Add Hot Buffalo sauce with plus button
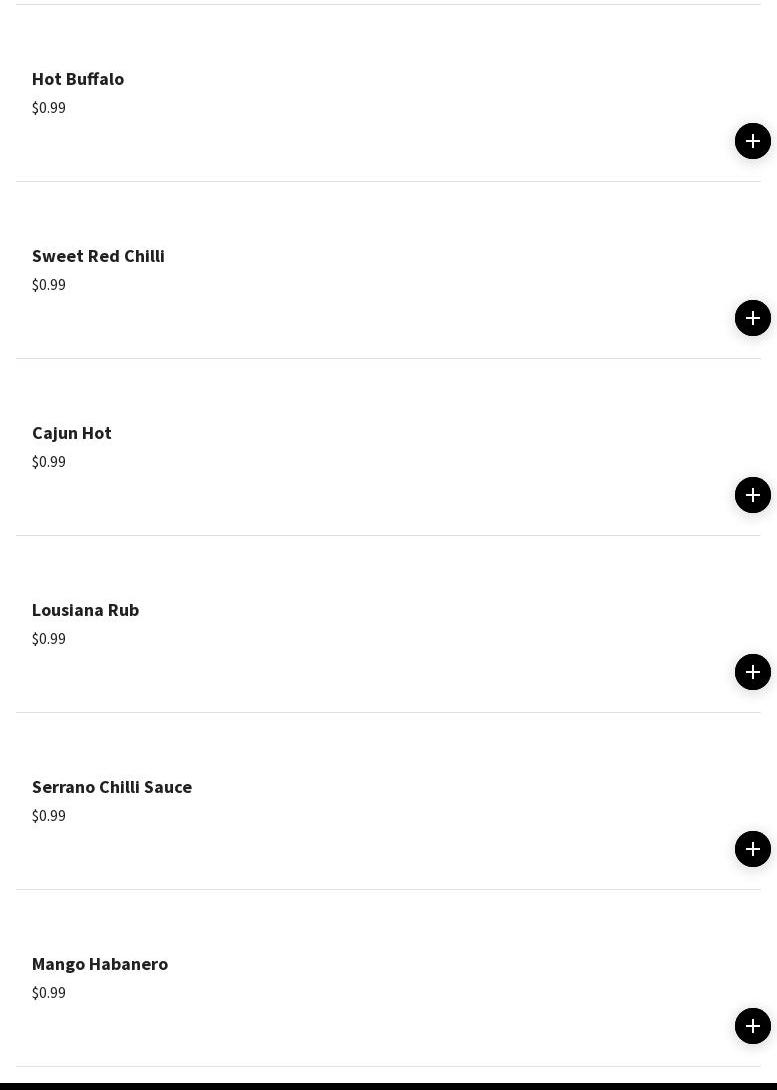 click(753, 141)
